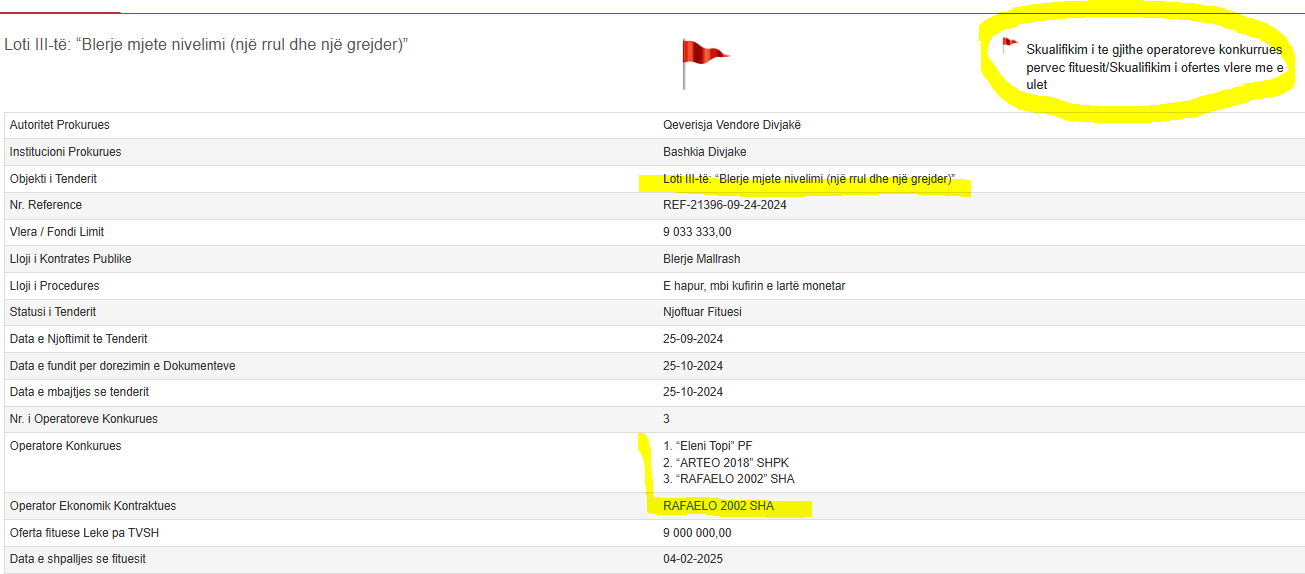Click procedure type E hapur value
Screen dimensions: 1305x574
point(754,286)
